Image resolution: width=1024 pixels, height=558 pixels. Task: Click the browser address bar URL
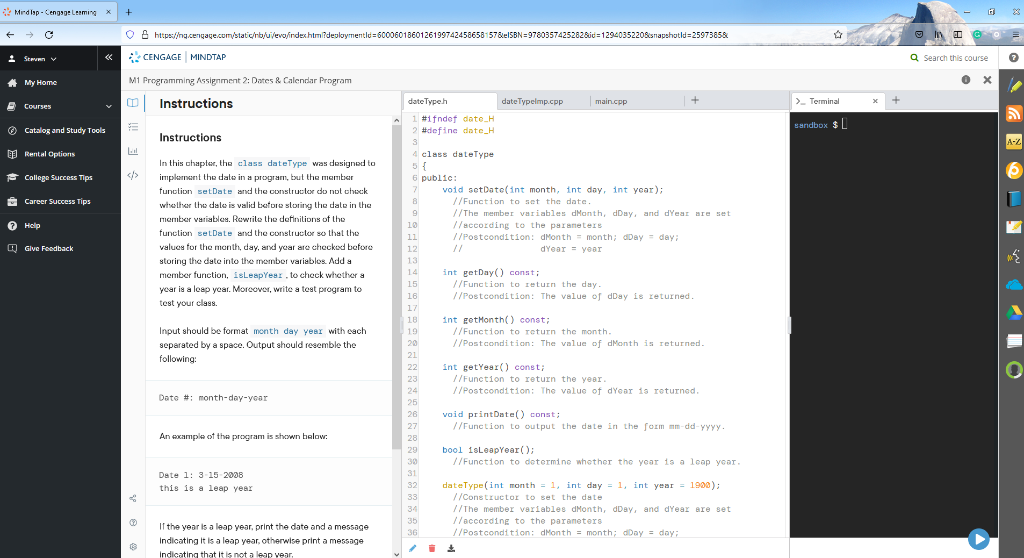pos(441,35)
